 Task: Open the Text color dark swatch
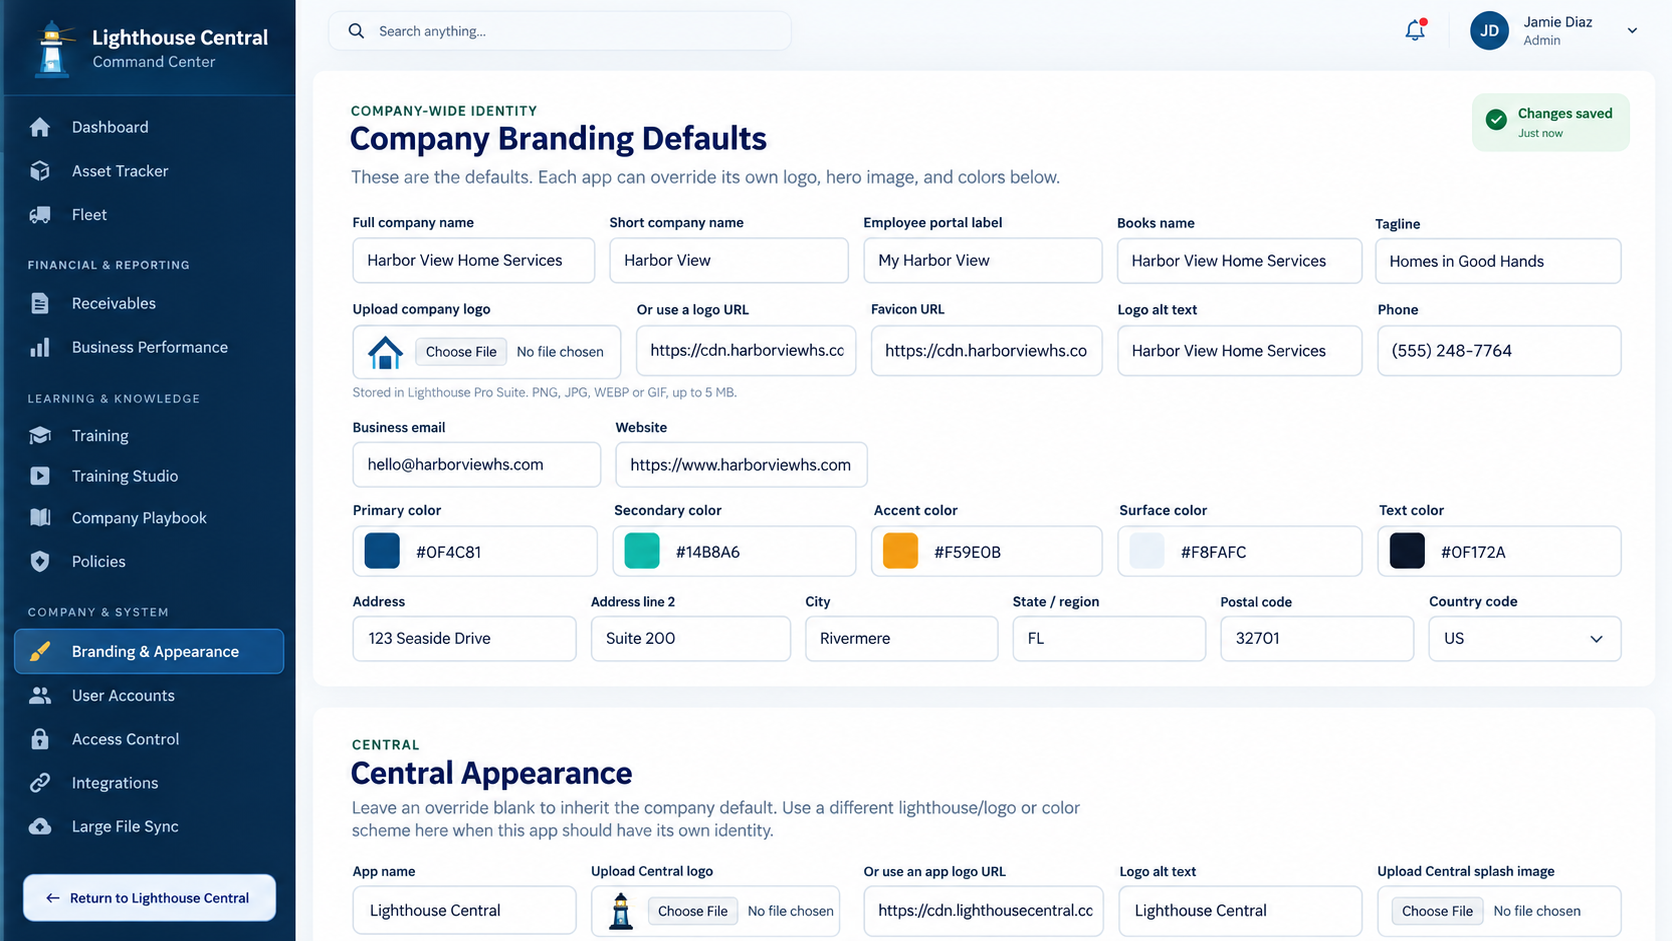click(x=1407, y=551)
